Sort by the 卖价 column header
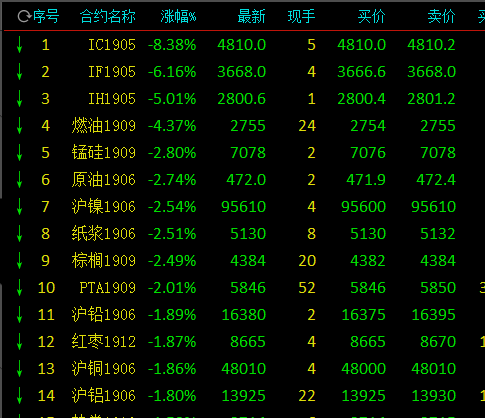 [442, 16]
